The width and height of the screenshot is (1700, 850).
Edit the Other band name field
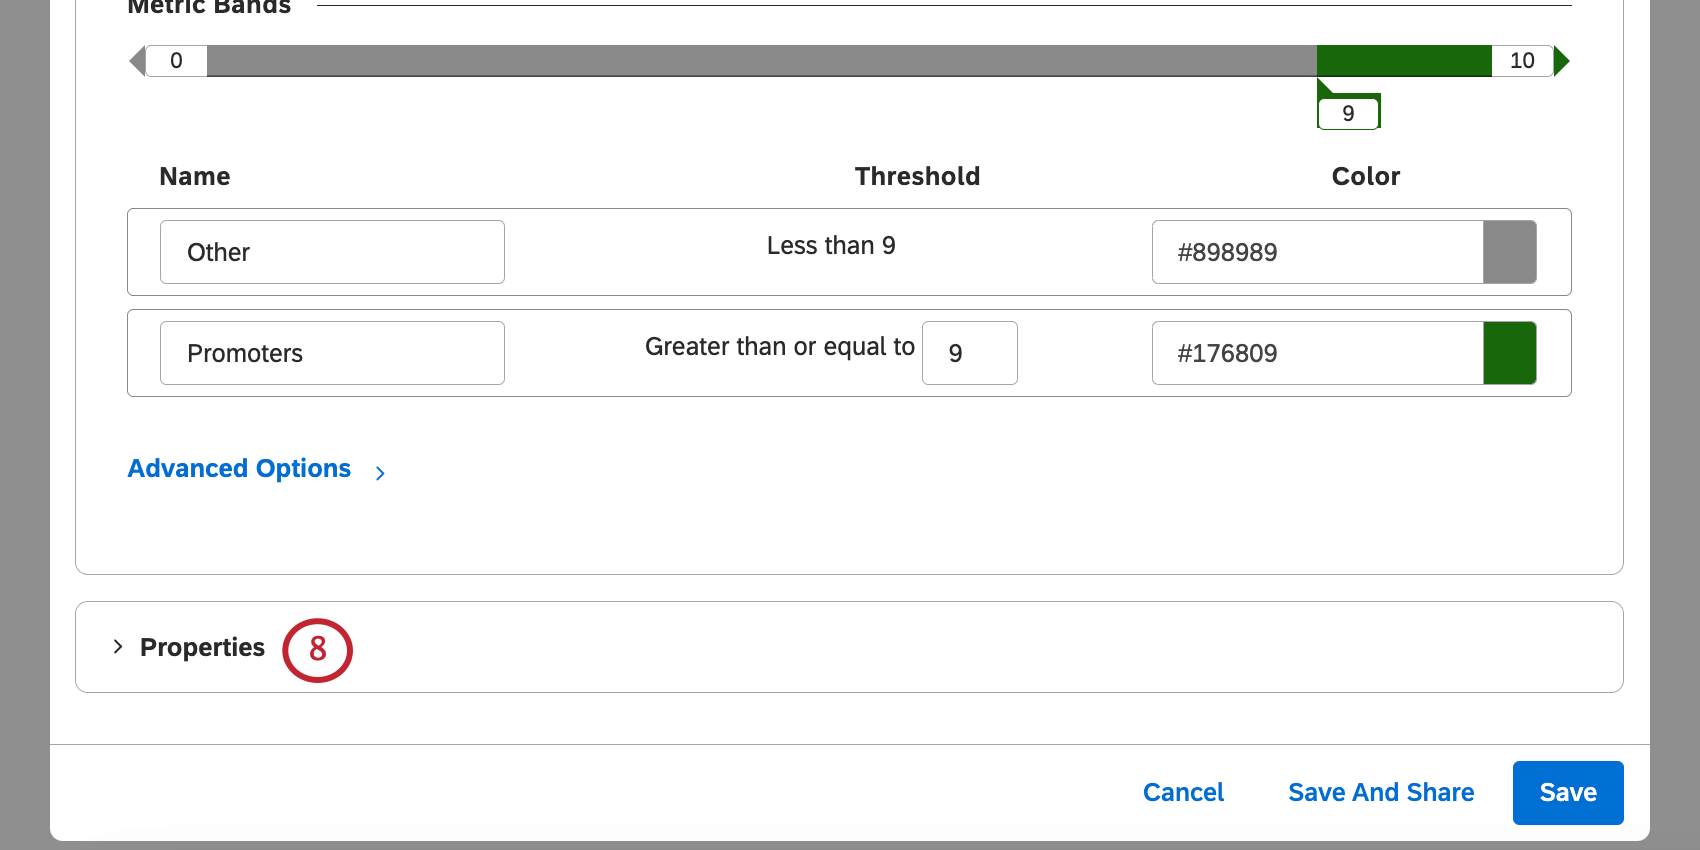pyautogui.click(x=332, y=252)
